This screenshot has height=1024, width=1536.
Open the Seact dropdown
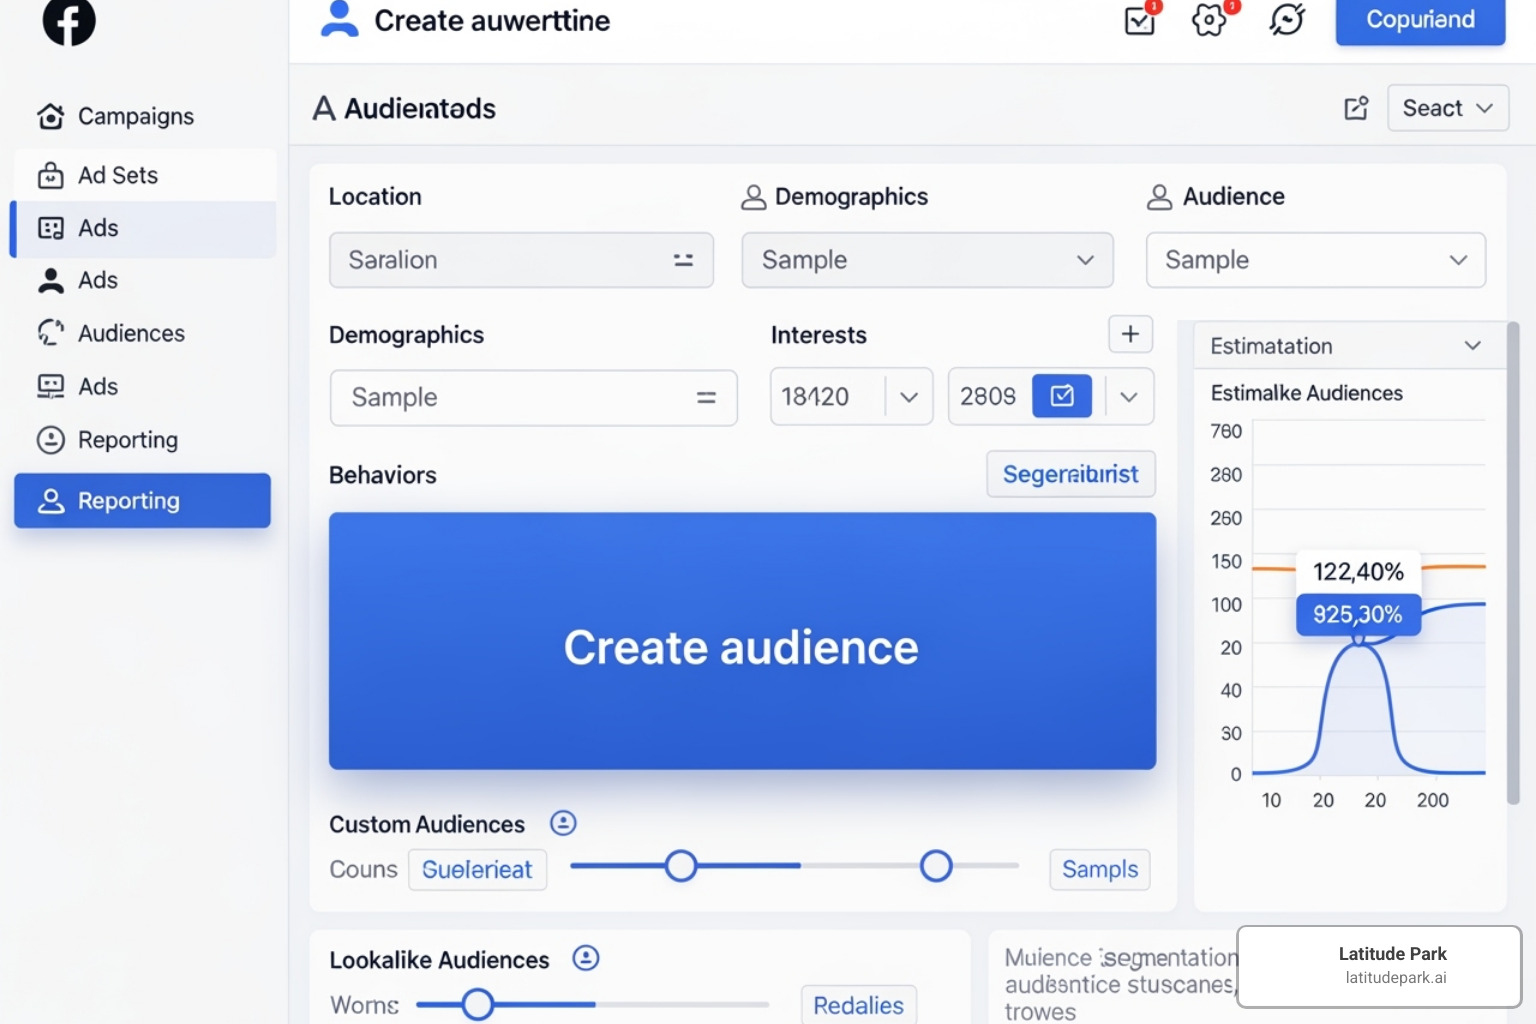tap(1447, 108)
